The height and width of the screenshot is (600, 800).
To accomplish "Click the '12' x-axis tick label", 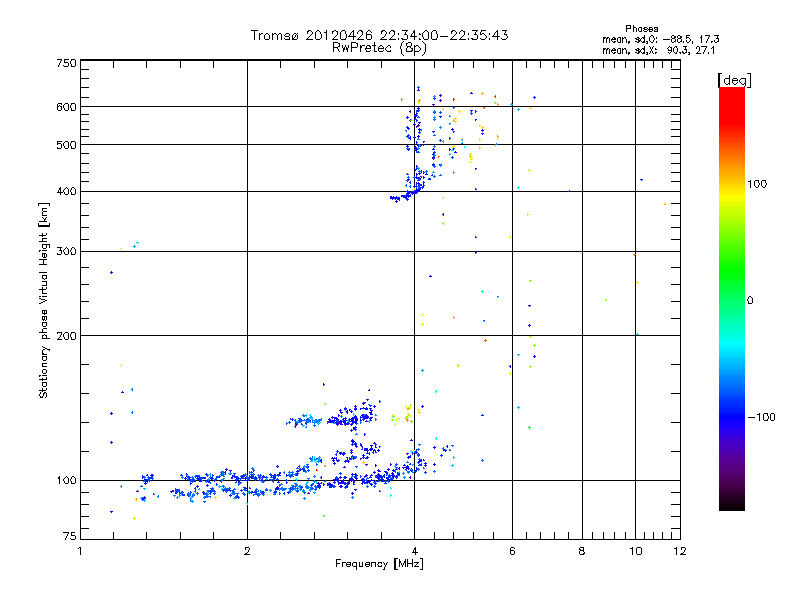I will coord(680,551).
